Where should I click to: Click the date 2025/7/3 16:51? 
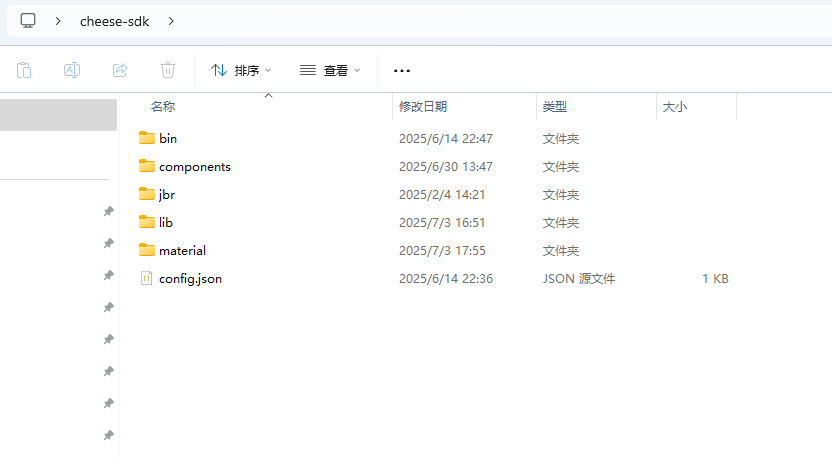coord(442,222)
